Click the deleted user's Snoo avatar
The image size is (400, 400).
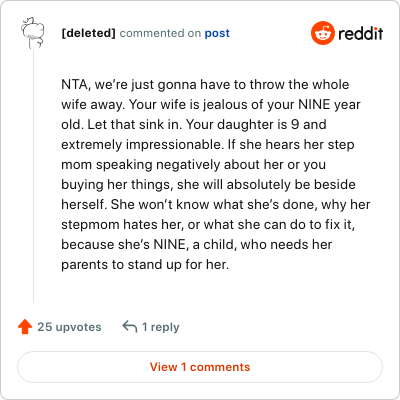[x=32, y=33]
